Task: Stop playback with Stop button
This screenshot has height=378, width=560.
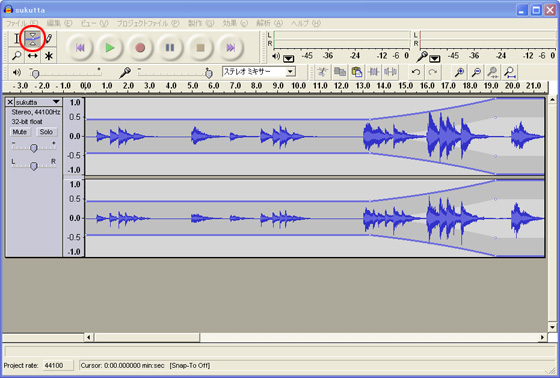Action: pos(200,48)
